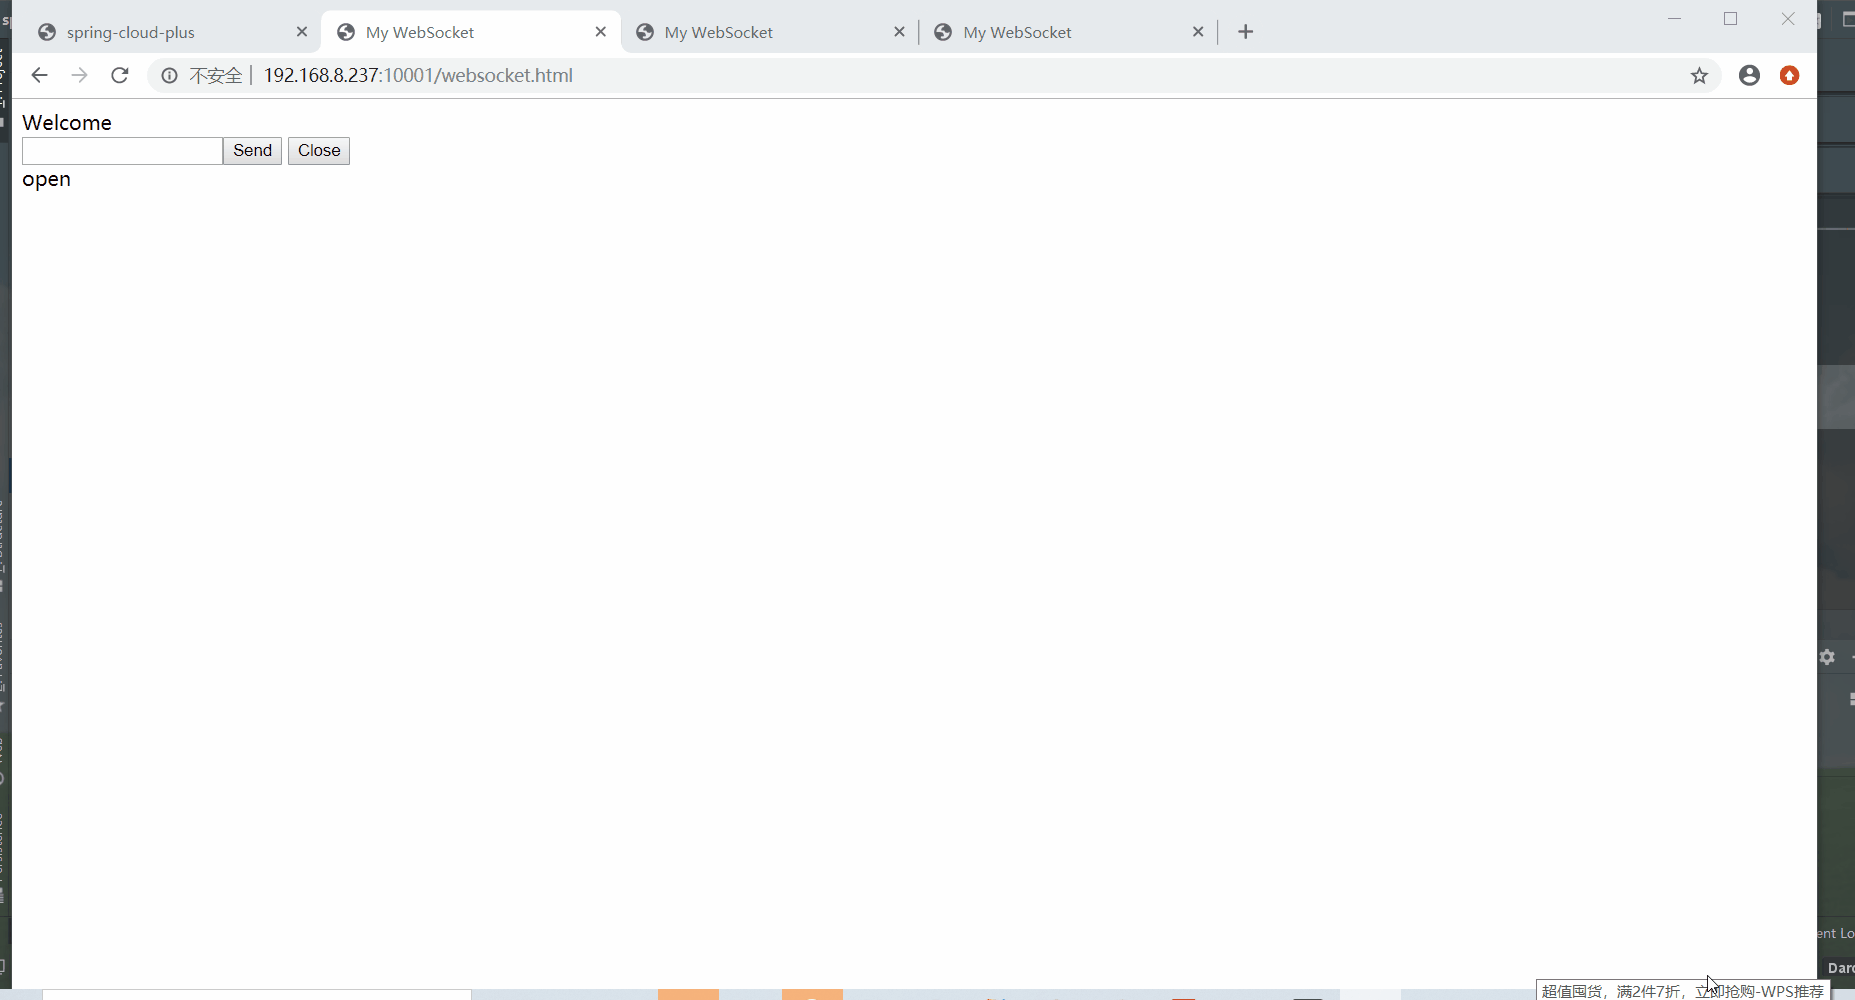
Task: Select the second My WebSocket tab
Action: (x=768, y=32)
